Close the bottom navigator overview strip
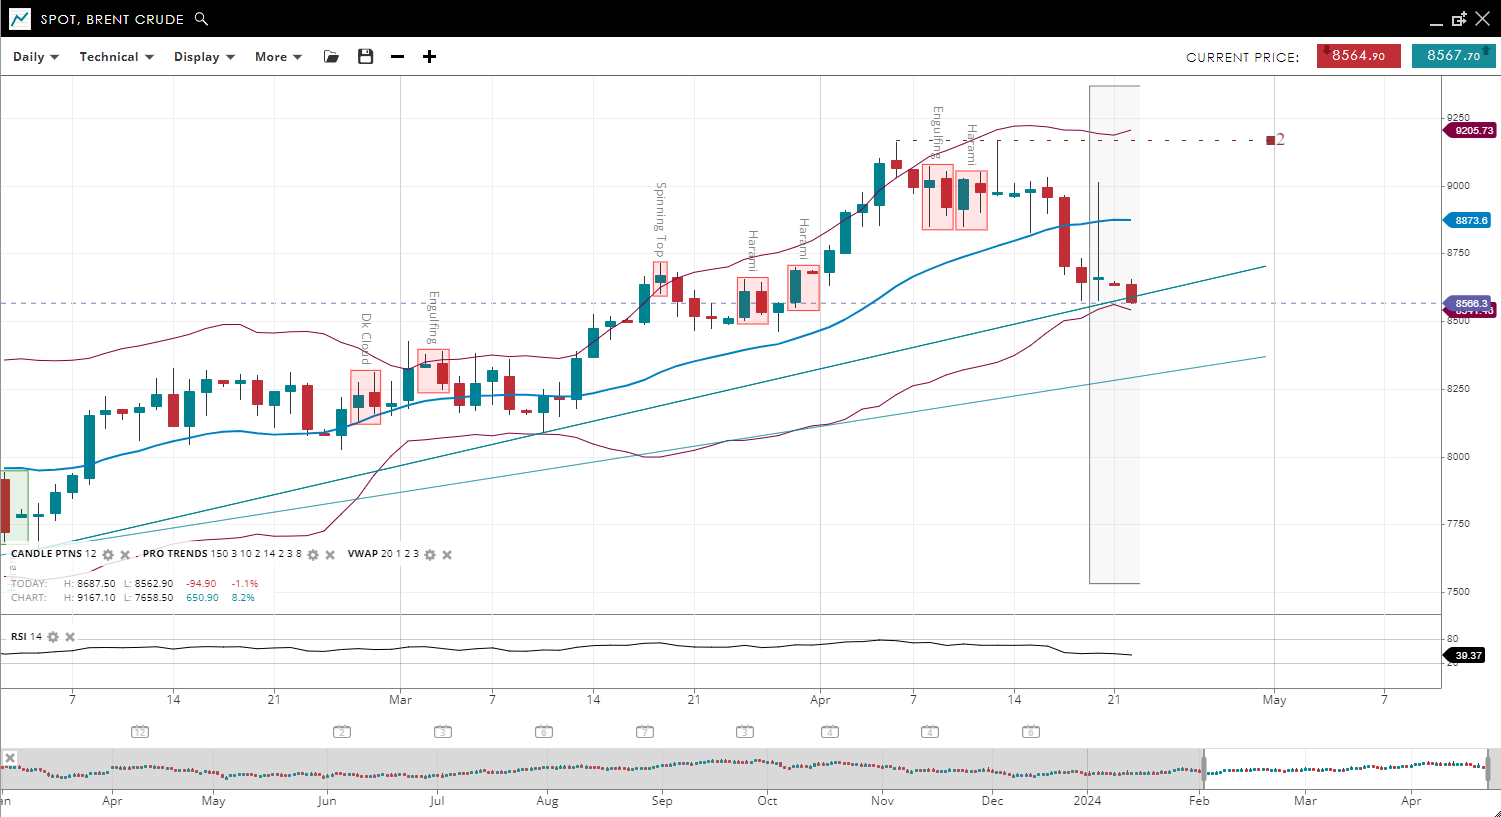Image resolution: width=1501 pixels, height=817 pixels. click(x=9, y=758)
